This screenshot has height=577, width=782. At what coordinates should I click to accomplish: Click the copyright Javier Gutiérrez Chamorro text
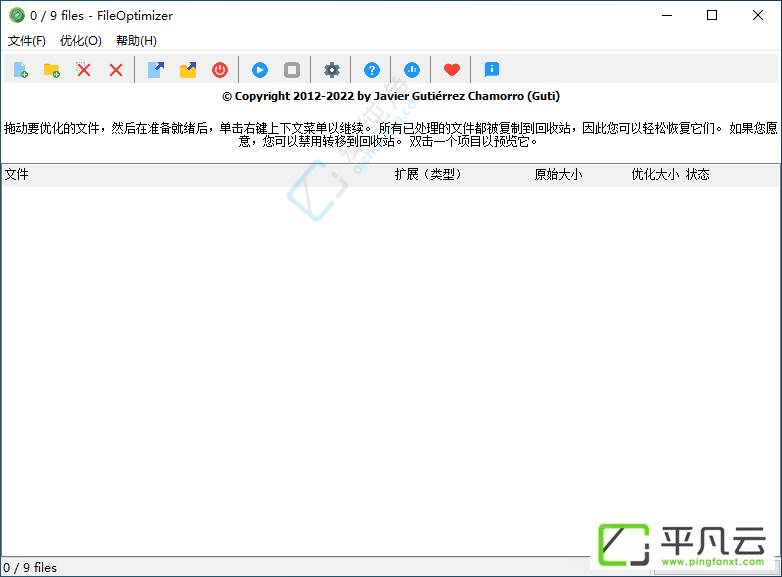[x=391, y=96]
